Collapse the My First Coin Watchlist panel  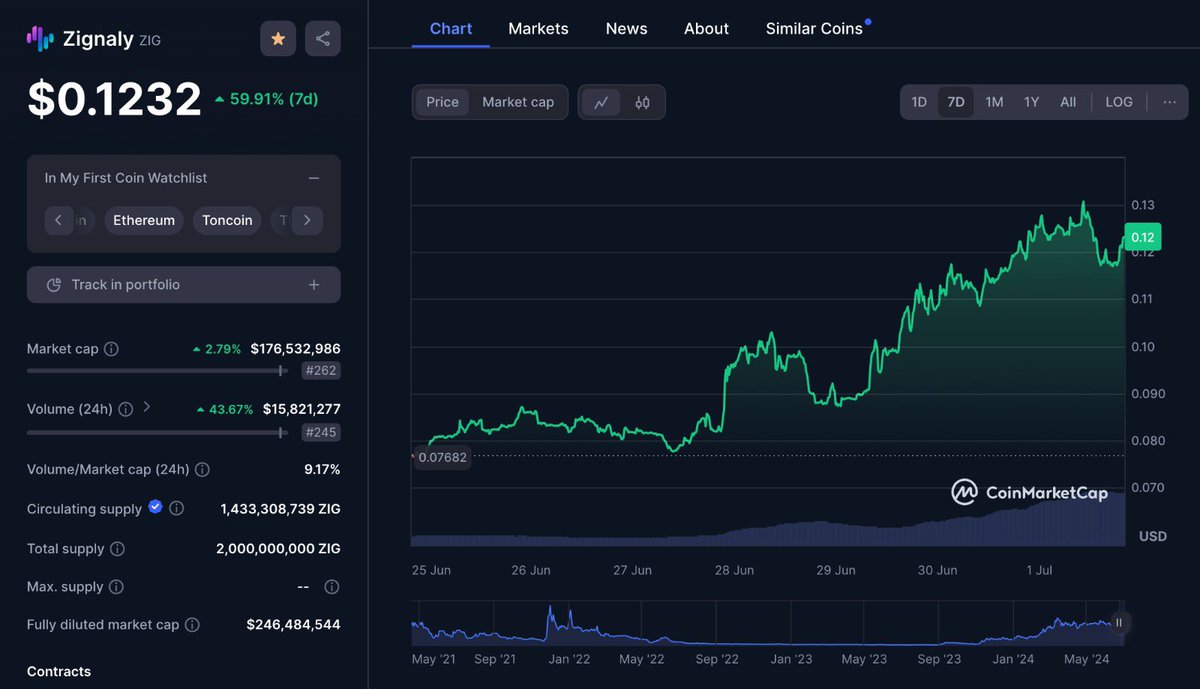[314, 178]
